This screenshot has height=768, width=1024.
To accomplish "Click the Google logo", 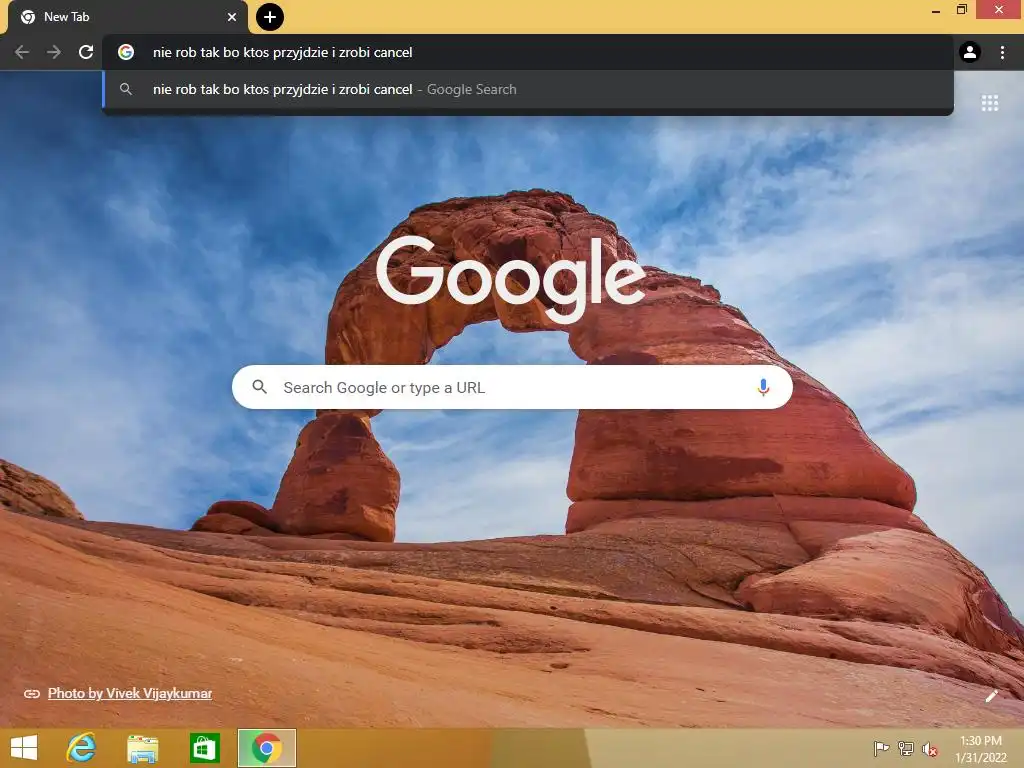I will click(511, 279).
